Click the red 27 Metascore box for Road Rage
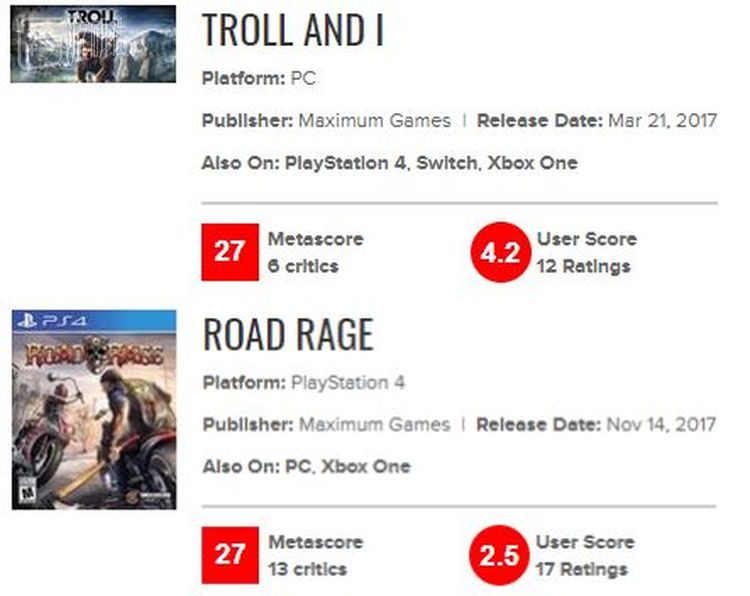Screen dimensions: 750x596 coord(229,554)
